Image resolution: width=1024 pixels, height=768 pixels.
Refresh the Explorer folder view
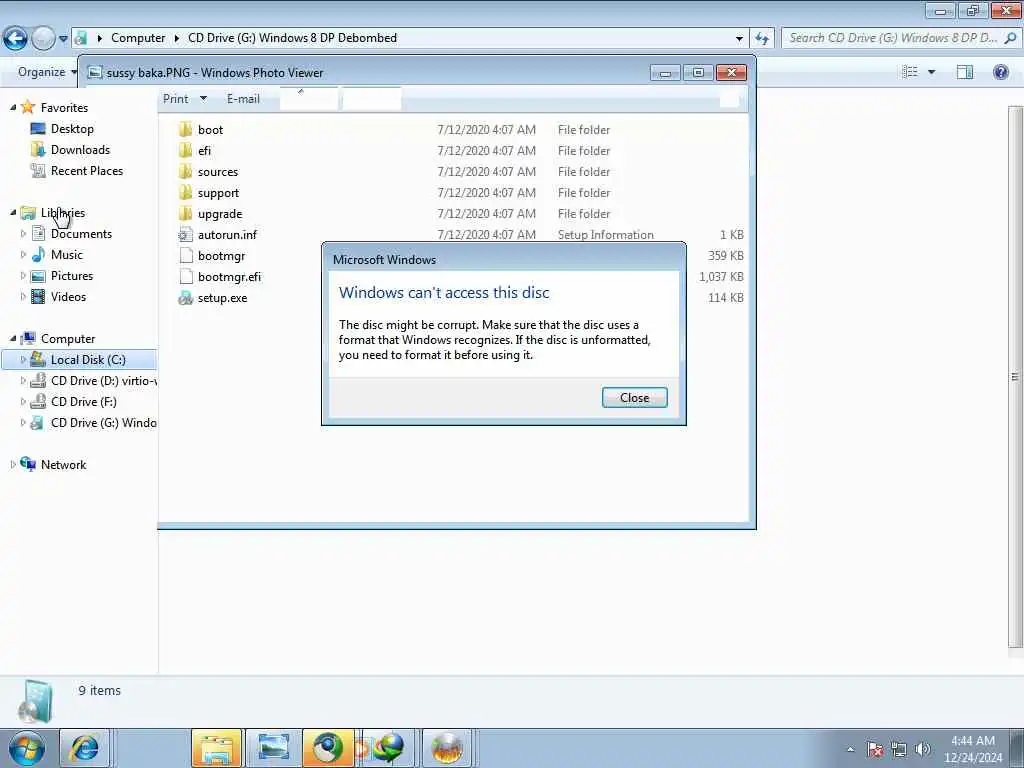[762, 38]
